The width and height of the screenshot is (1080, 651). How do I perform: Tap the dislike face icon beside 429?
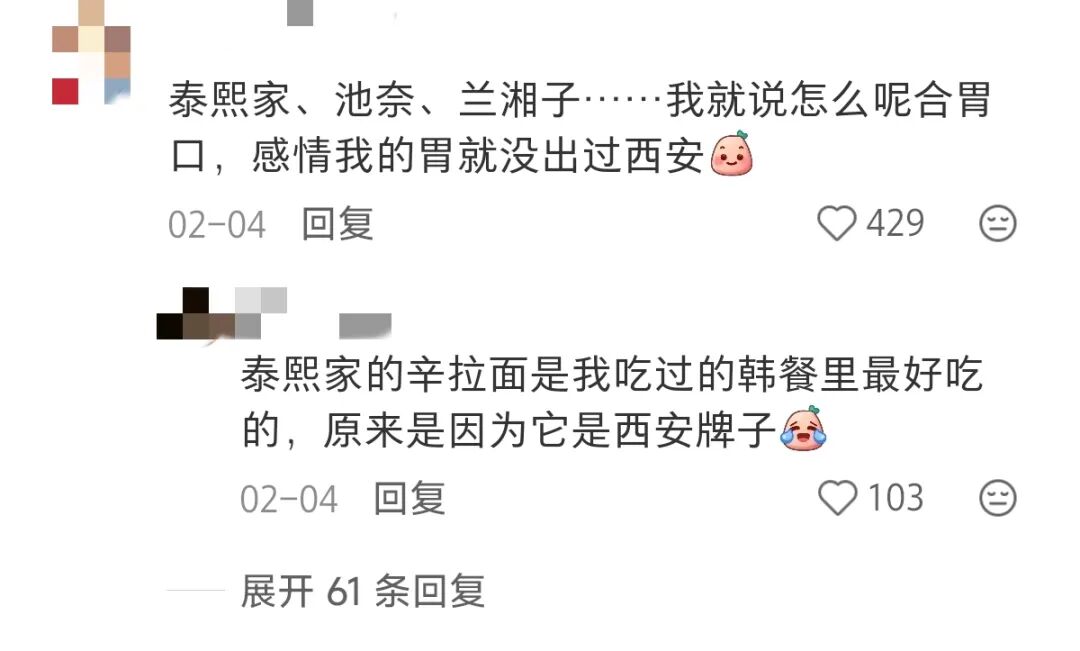click(x=997, y=224)
